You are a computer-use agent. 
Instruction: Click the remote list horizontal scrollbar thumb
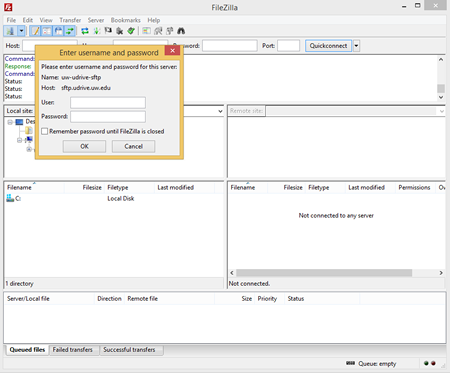[x=324, y=273]
